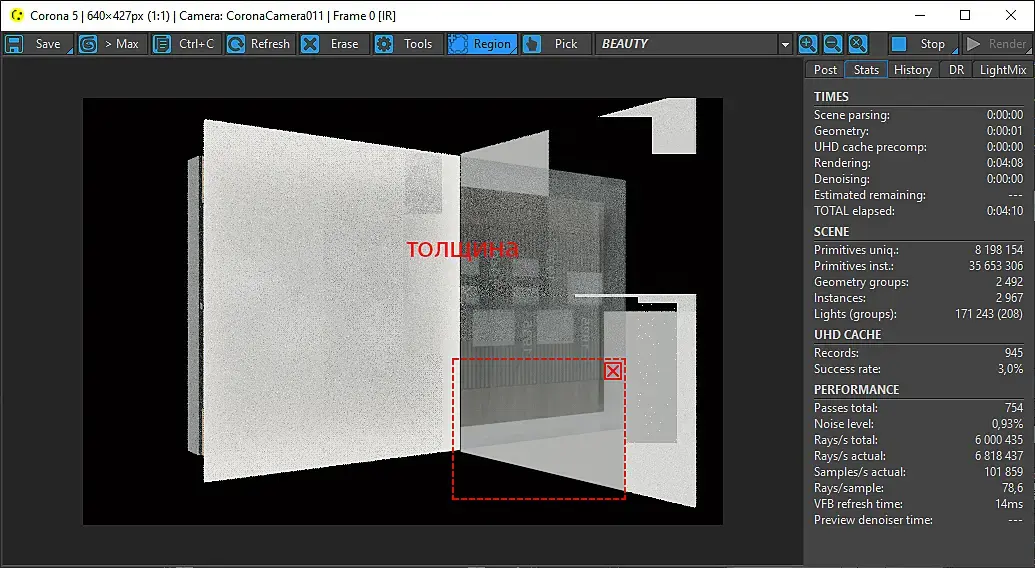
Task: Click the Save button label
Action: 48,44
